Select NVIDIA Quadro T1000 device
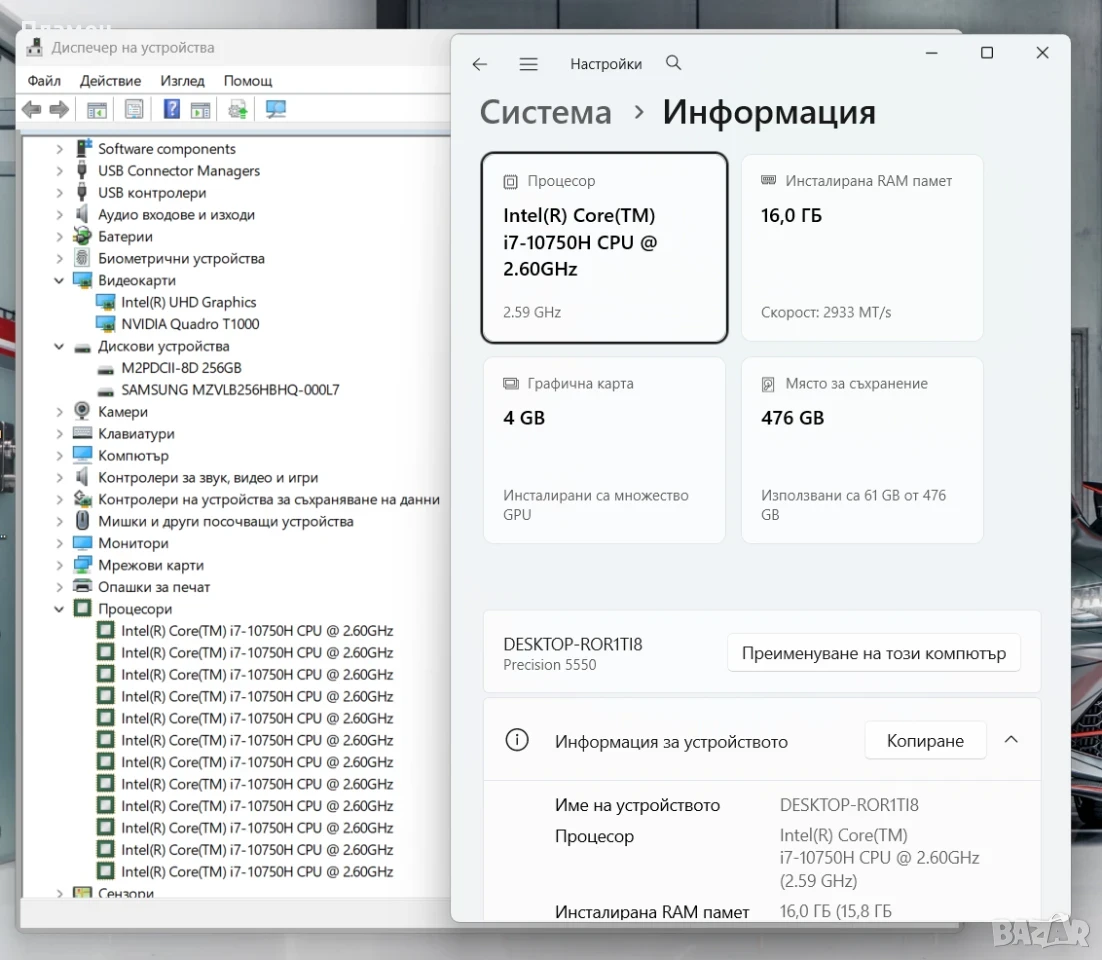 (190, 324)
